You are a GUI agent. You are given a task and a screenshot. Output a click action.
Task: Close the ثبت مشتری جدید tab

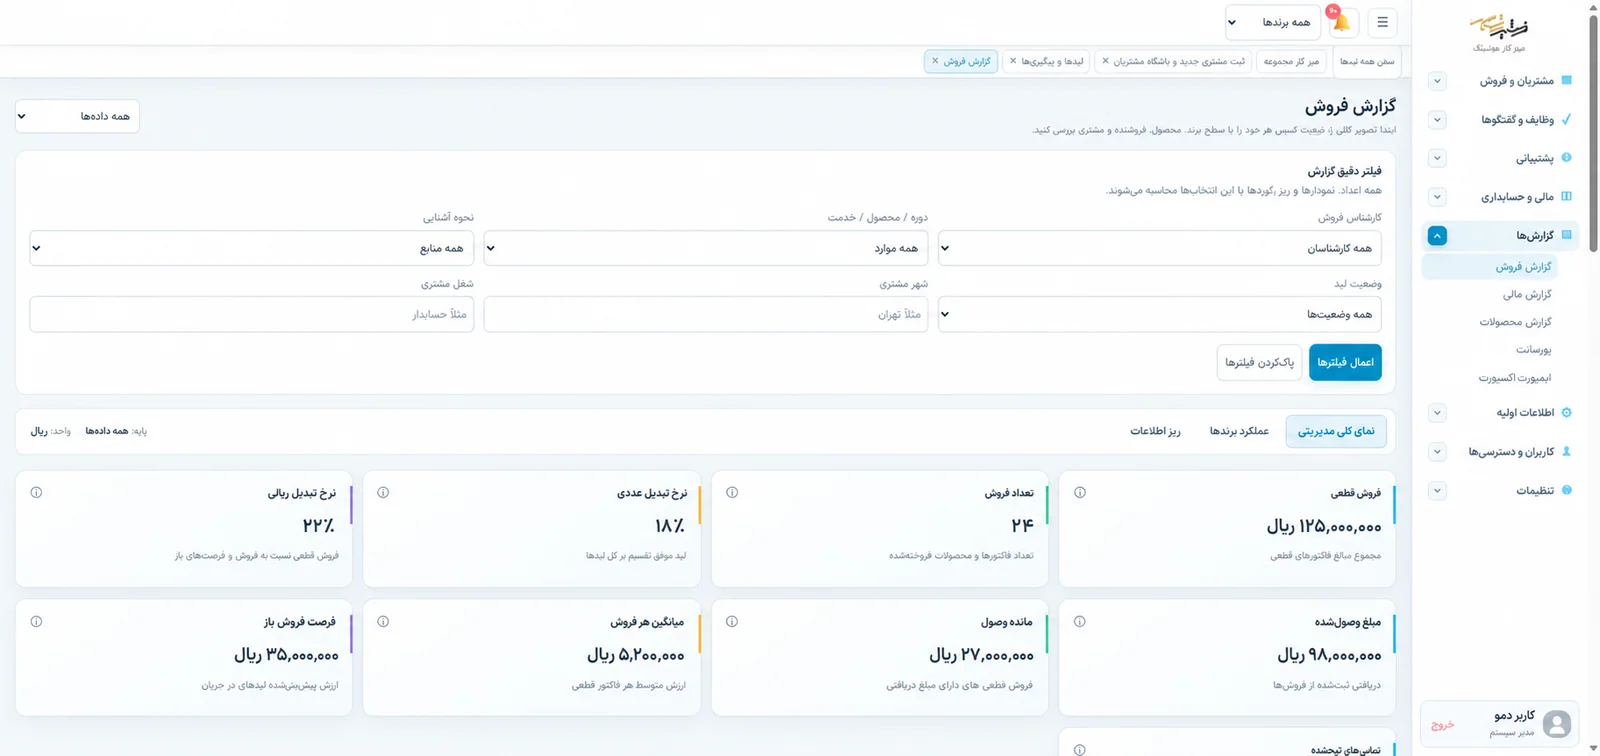[1105, 61]
